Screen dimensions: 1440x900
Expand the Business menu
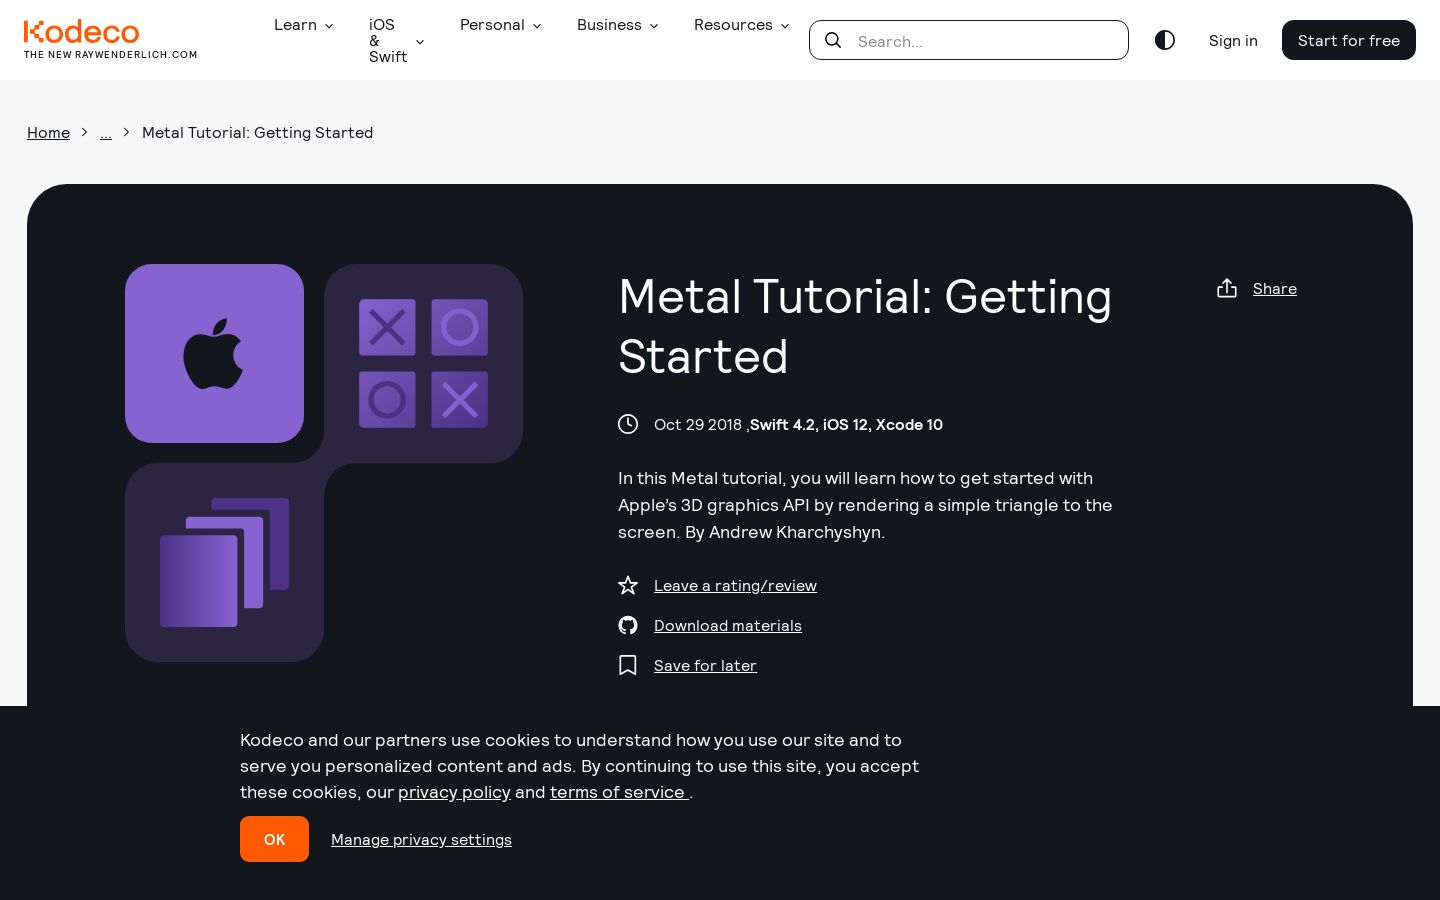click(x=617, y=25)
